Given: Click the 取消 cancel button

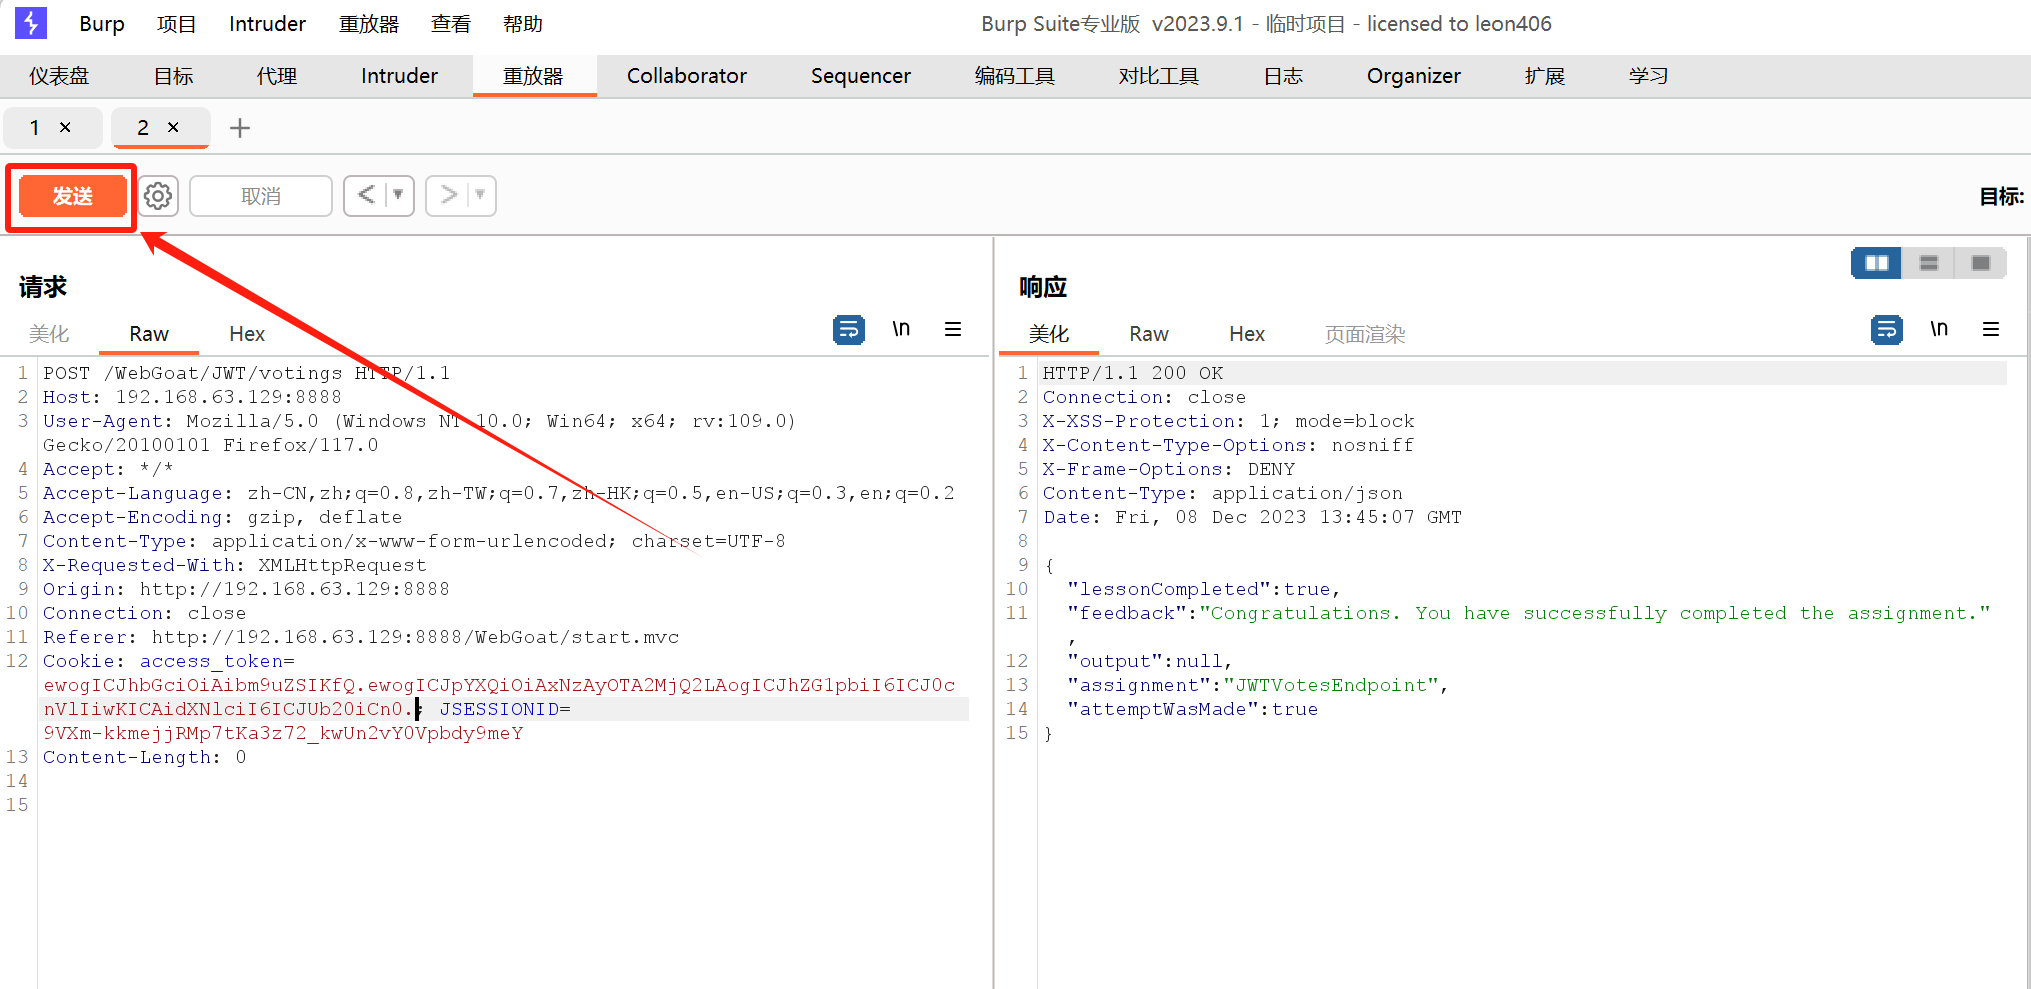Looking at the screenshot, I should [260, 196].
